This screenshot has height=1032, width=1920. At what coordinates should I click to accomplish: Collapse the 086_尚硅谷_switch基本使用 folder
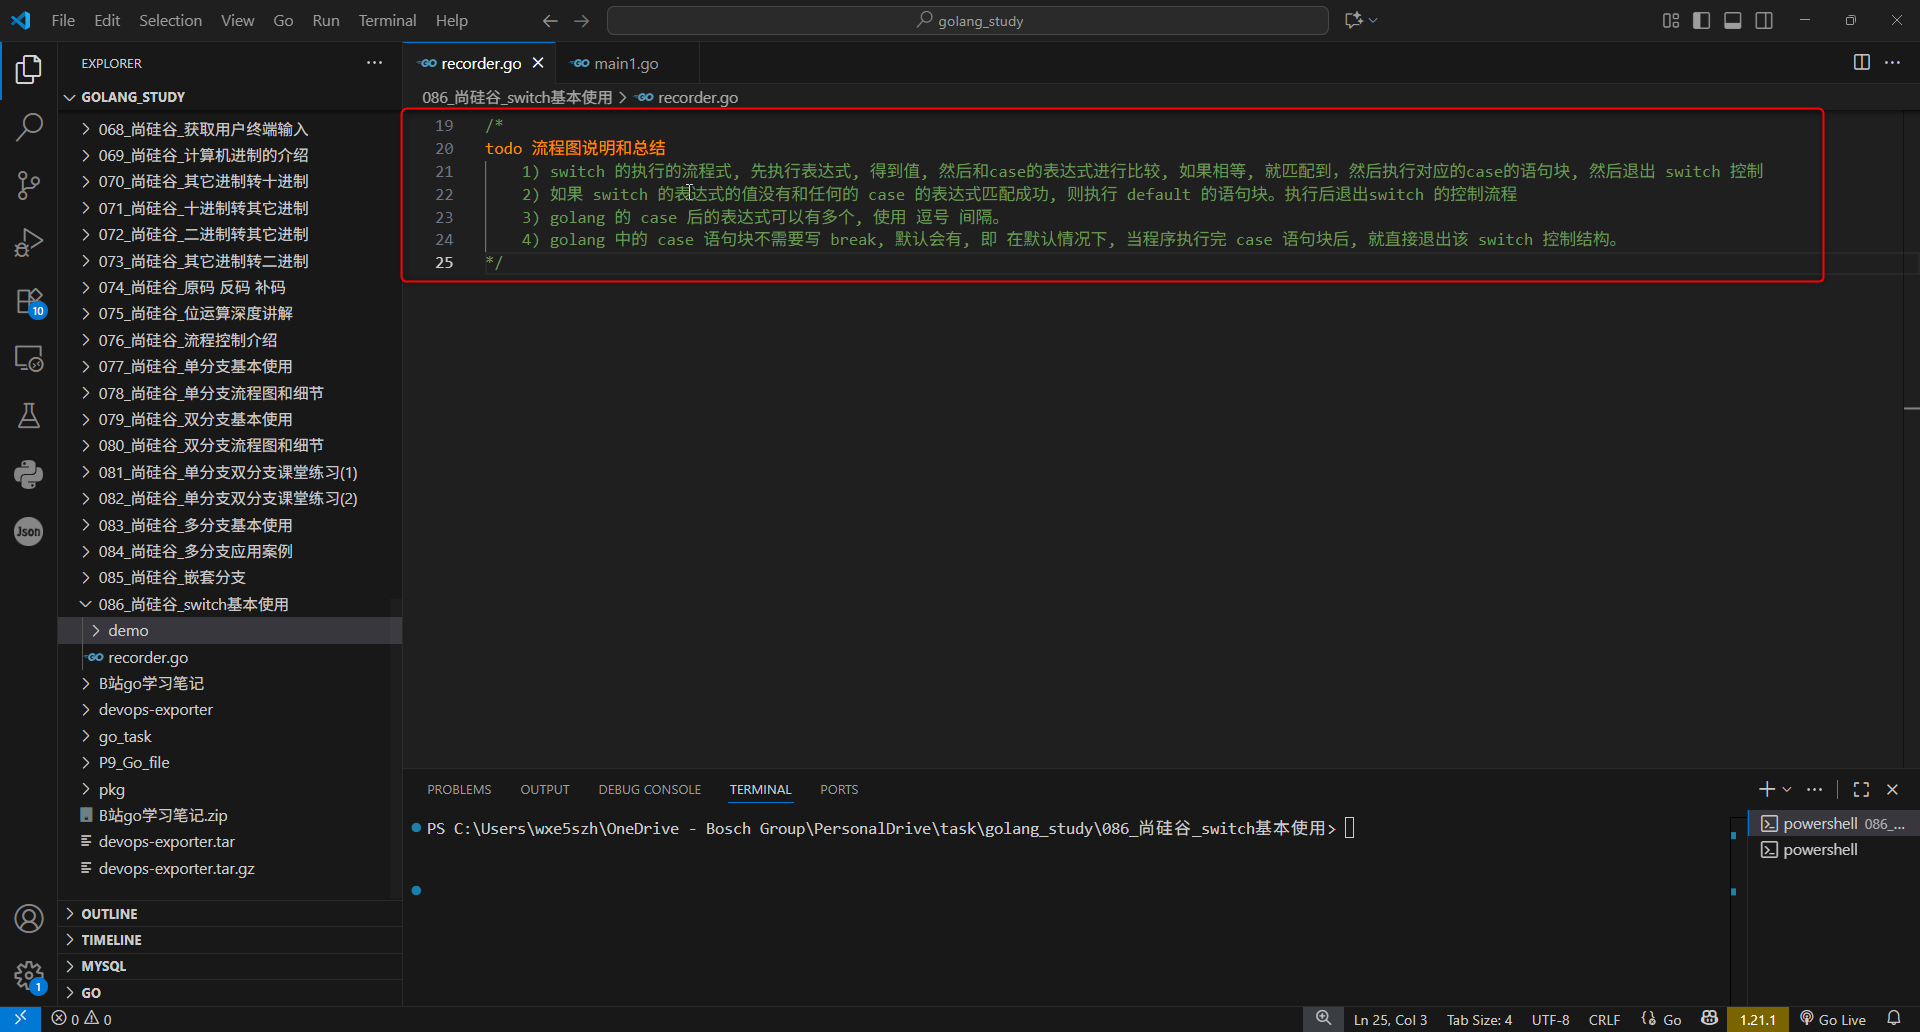[x=230, y=605]
